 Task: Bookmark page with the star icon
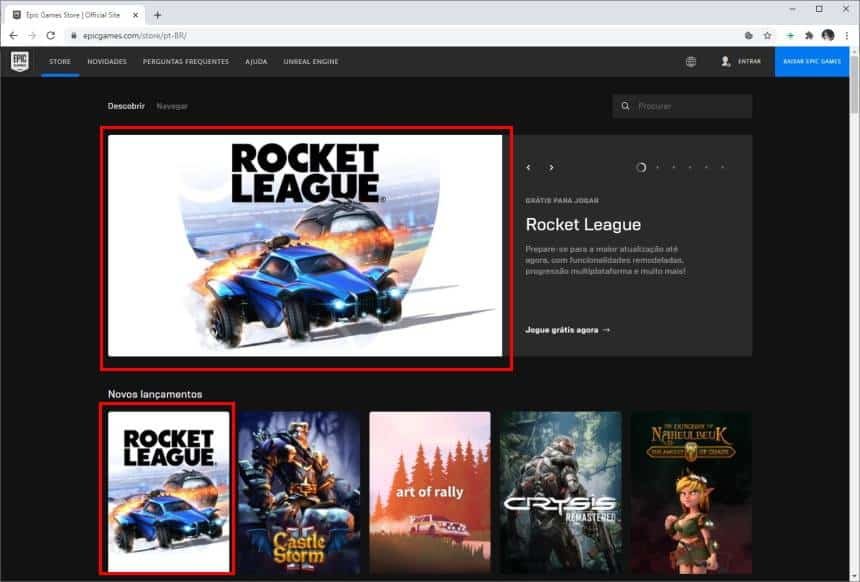coord(767,36)
